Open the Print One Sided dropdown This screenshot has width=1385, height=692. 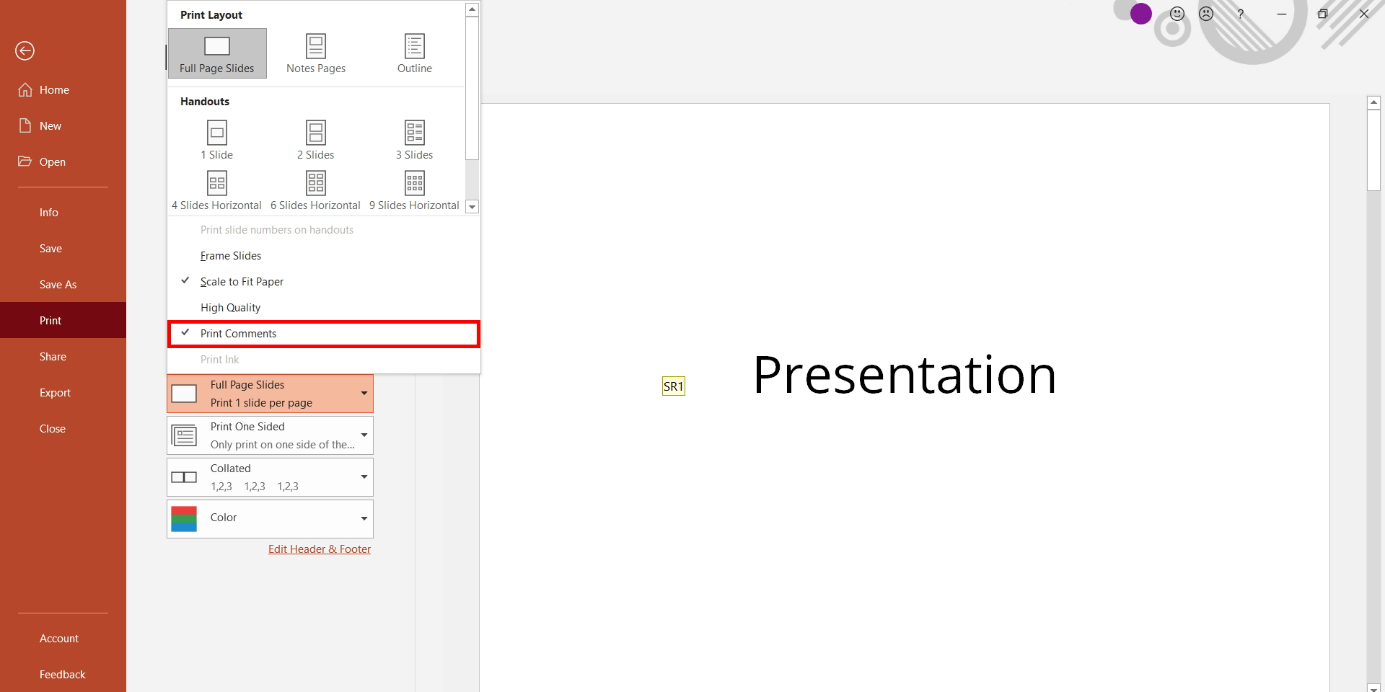point(270,435)
